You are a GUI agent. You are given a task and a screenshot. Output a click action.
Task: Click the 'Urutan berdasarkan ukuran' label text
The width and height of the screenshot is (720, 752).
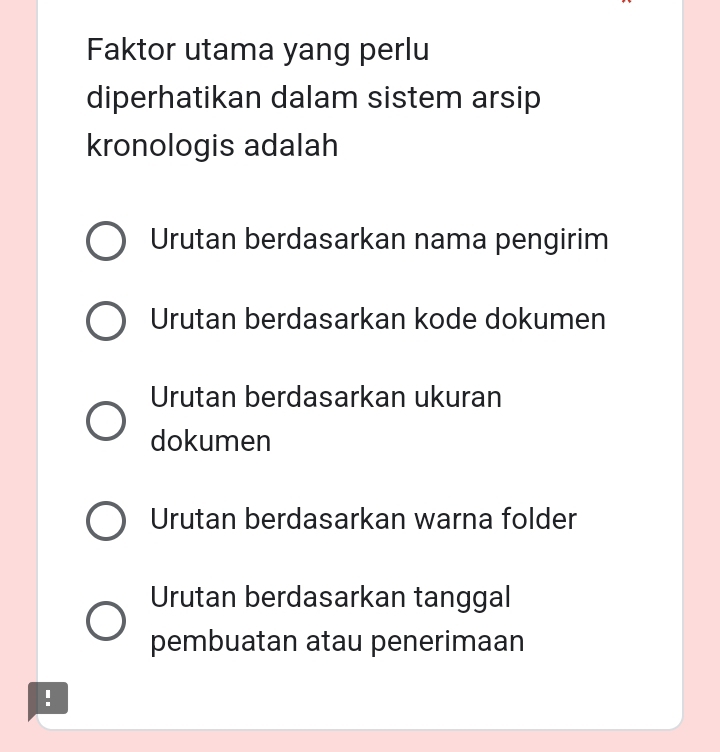326,397
